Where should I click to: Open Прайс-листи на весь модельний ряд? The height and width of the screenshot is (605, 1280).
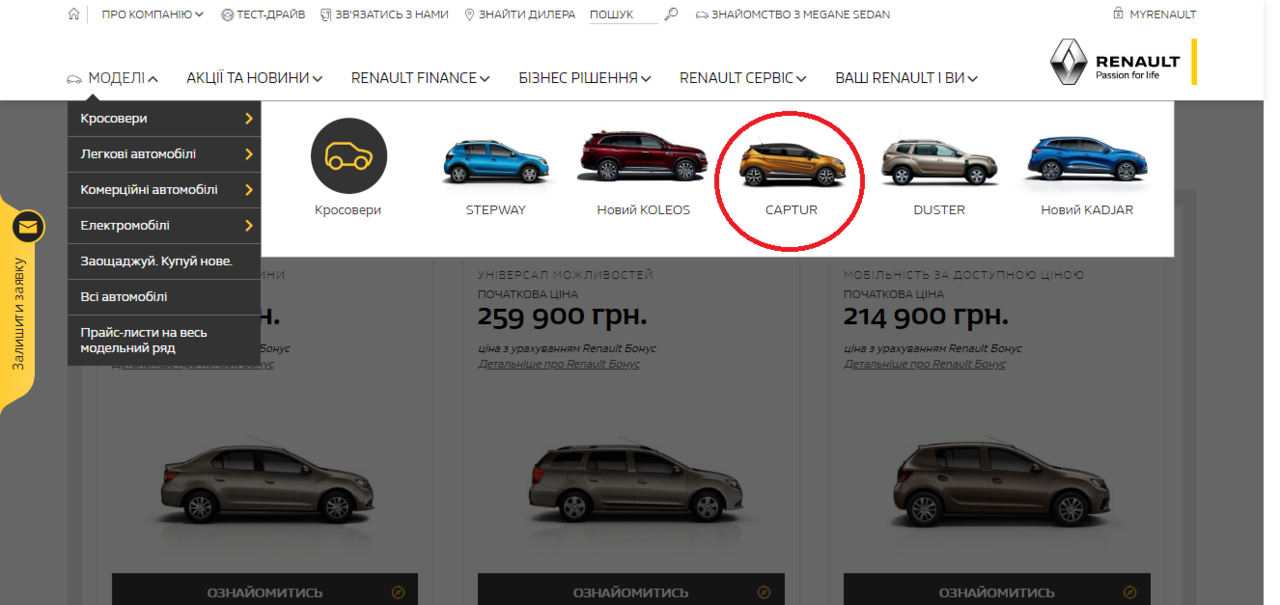click(x=164, y=340)
